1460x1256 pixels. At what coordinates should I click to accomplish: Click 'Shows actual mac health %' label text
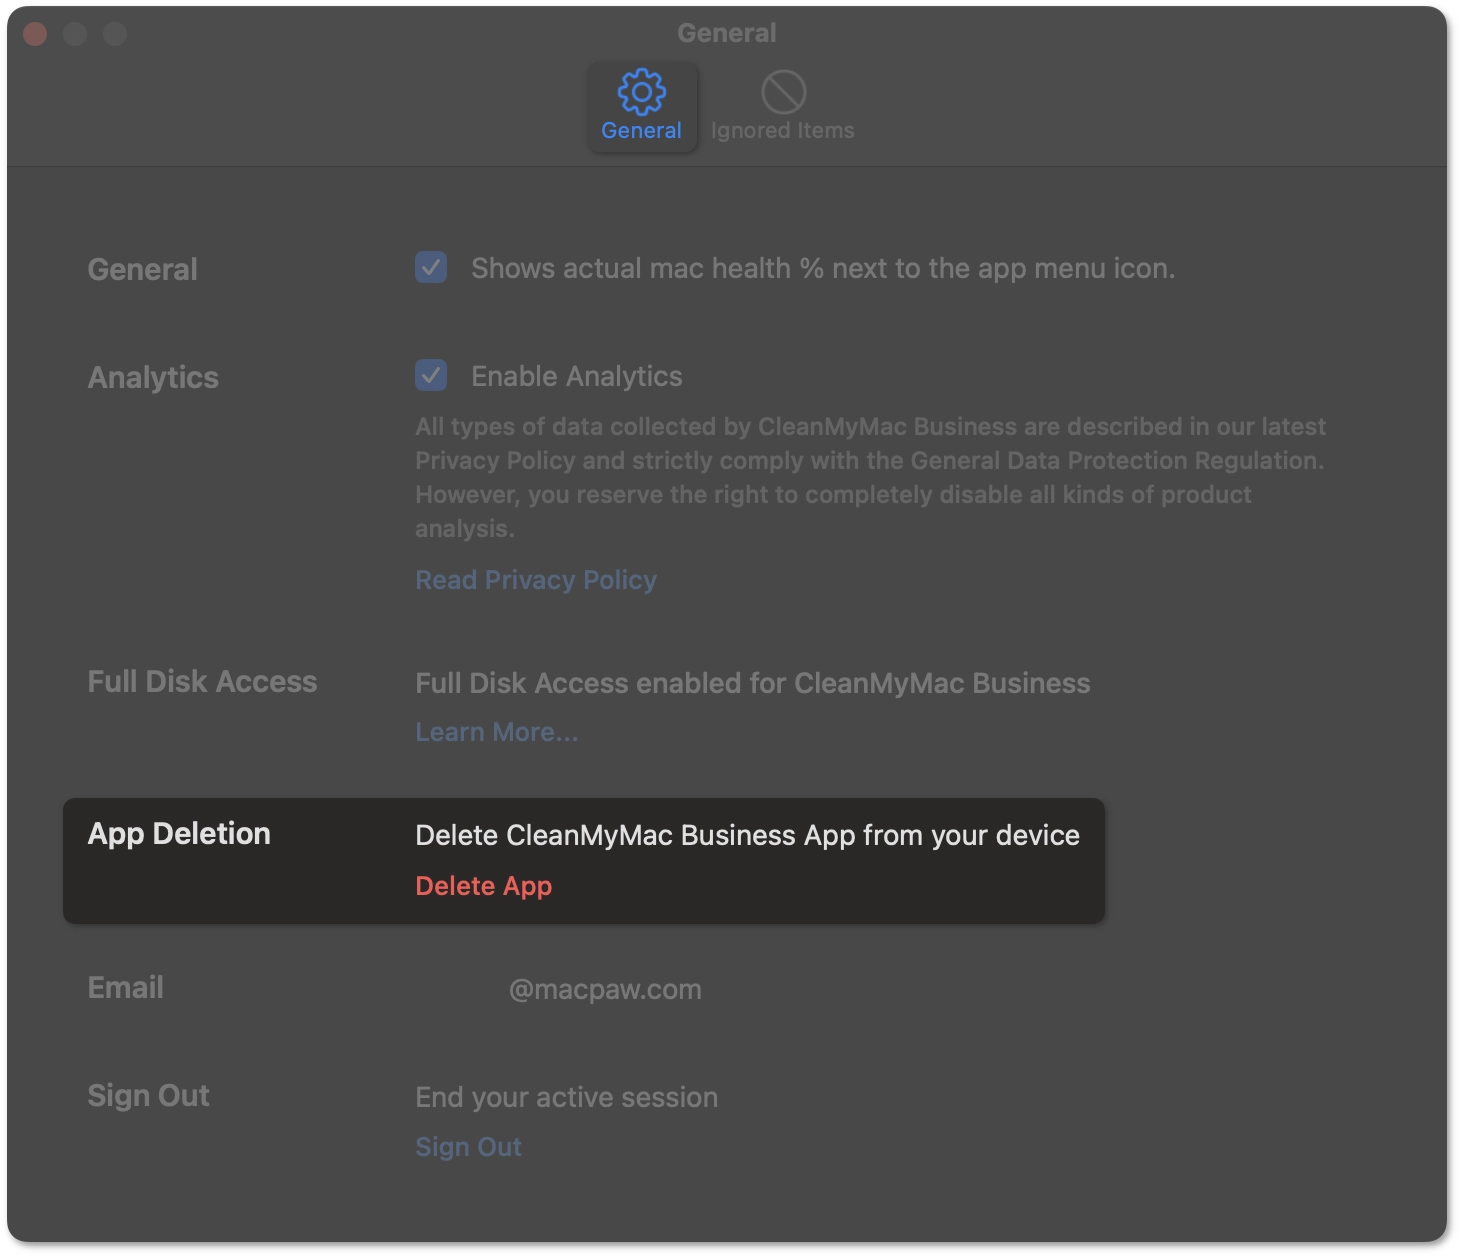click(823, 268)
